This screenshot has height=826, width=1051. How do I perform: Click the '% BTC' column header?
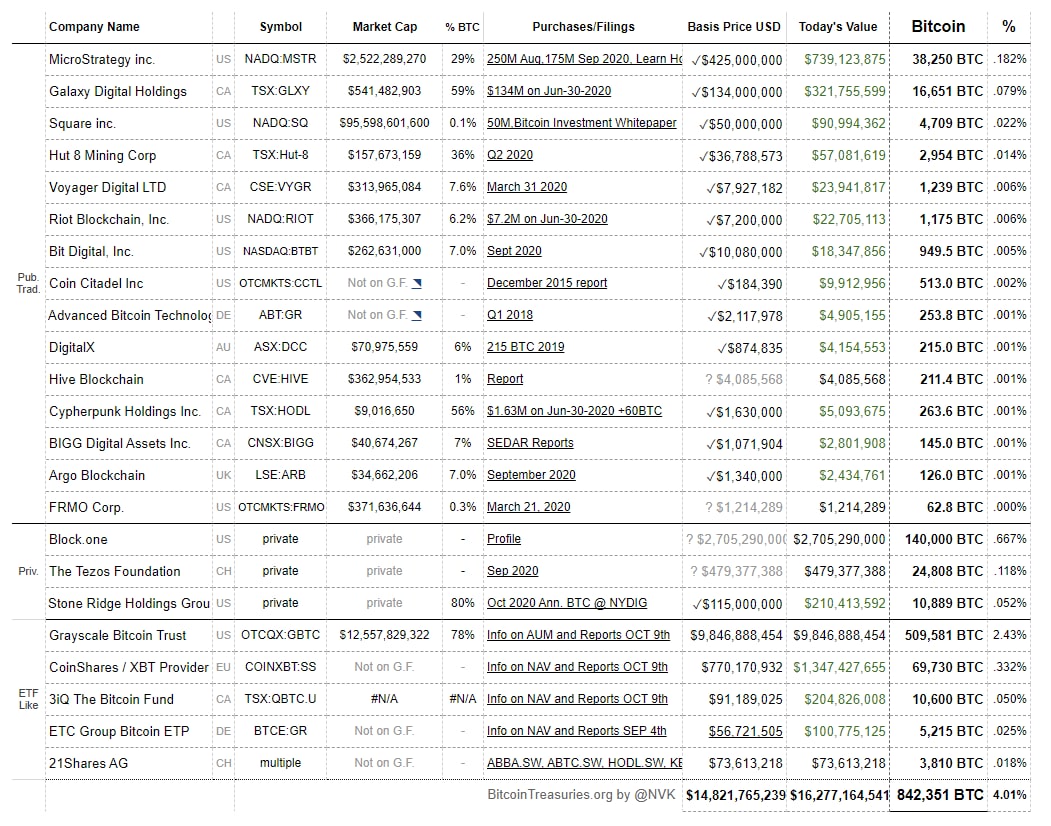462,27
